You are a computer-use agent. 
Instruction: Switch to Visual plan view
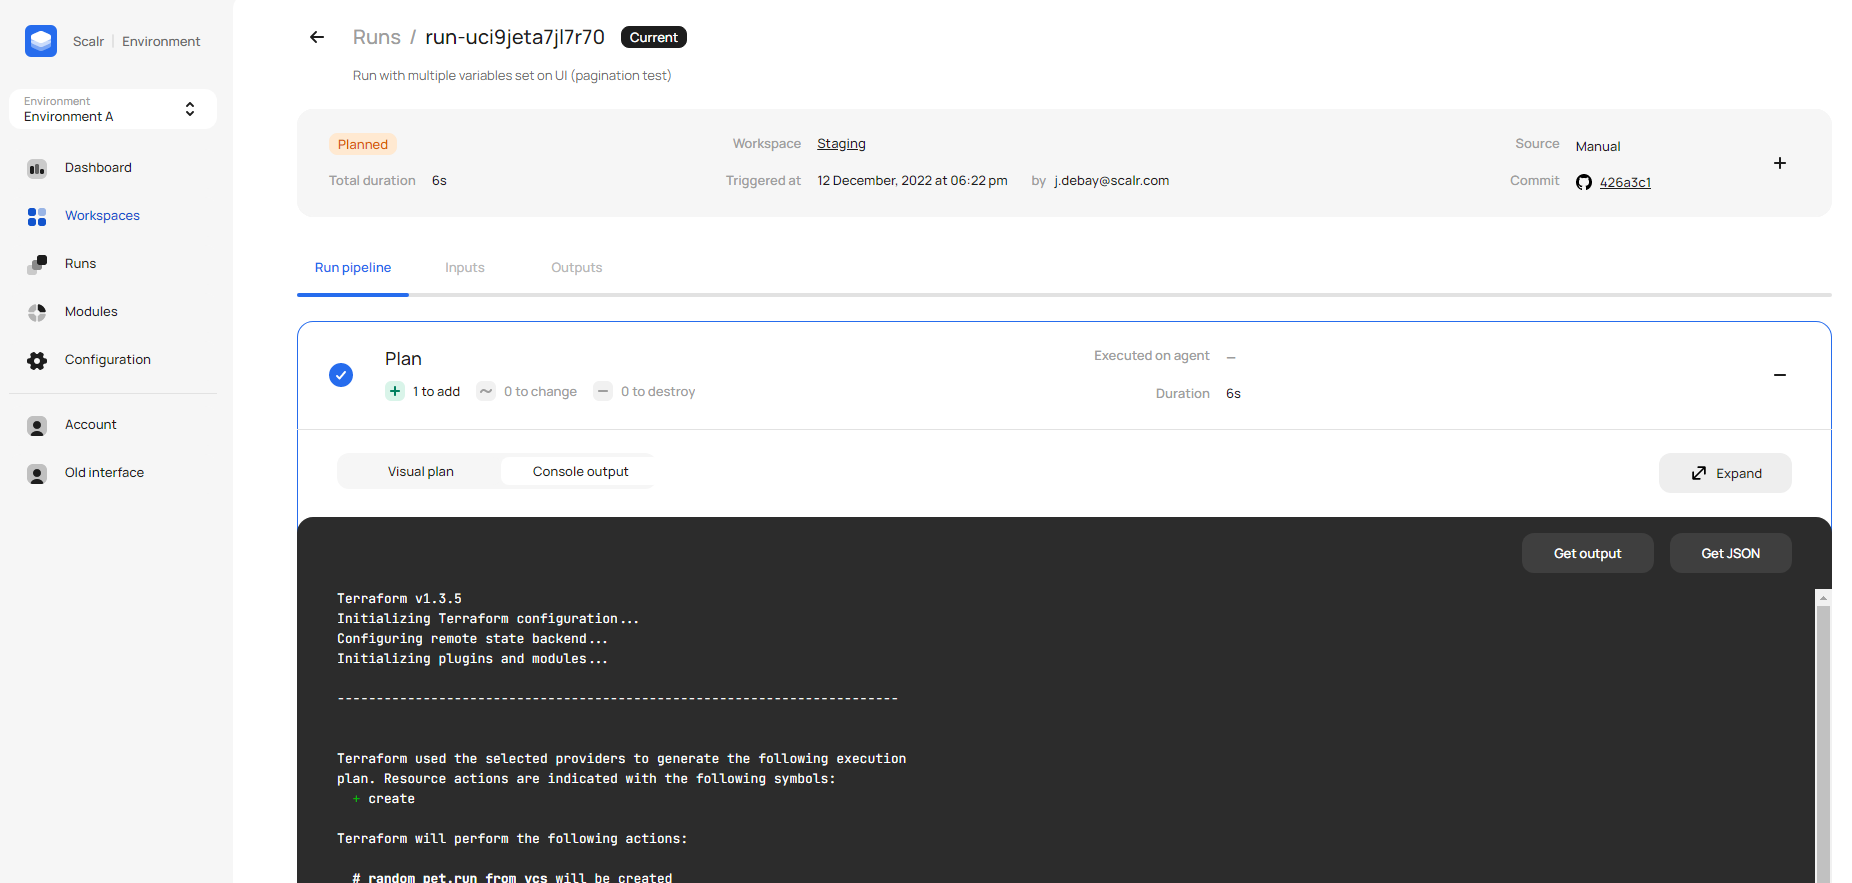(420, 471)
